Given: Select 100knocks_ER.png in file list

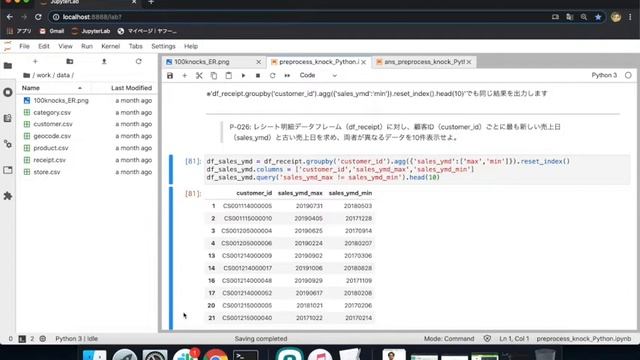Looking at the screenshot, I should pos(87,100).
